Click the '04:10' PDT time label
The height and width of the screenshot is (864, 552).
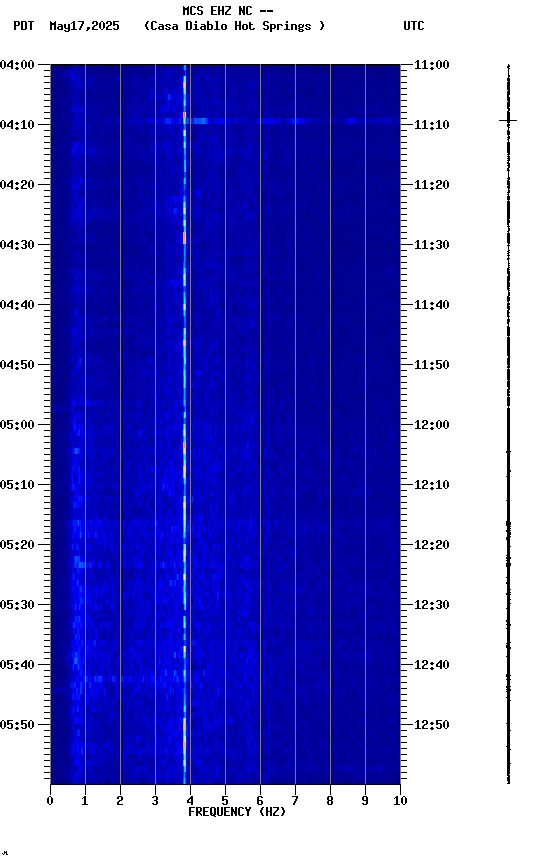click(x=17, y=125)
